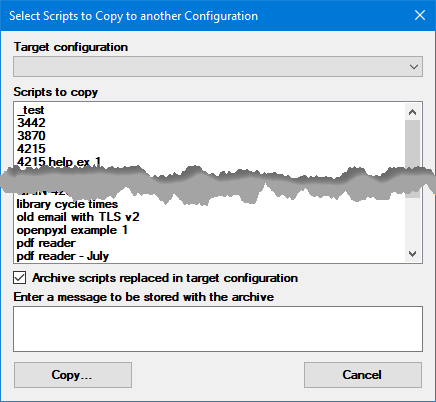The width and height of the screenshot is (436, 402).
Task: Close the Select Scripts to Copy dialog
Action: click(x=420, y=15)
